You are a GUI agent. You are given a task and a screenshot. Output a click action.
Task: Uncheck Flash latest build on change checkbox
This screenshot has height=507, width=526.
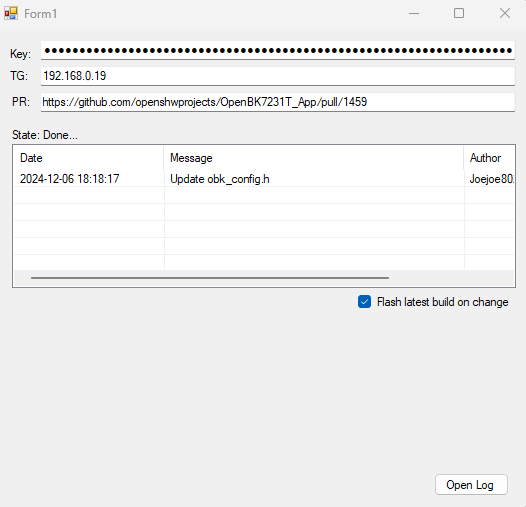[364, 302]
